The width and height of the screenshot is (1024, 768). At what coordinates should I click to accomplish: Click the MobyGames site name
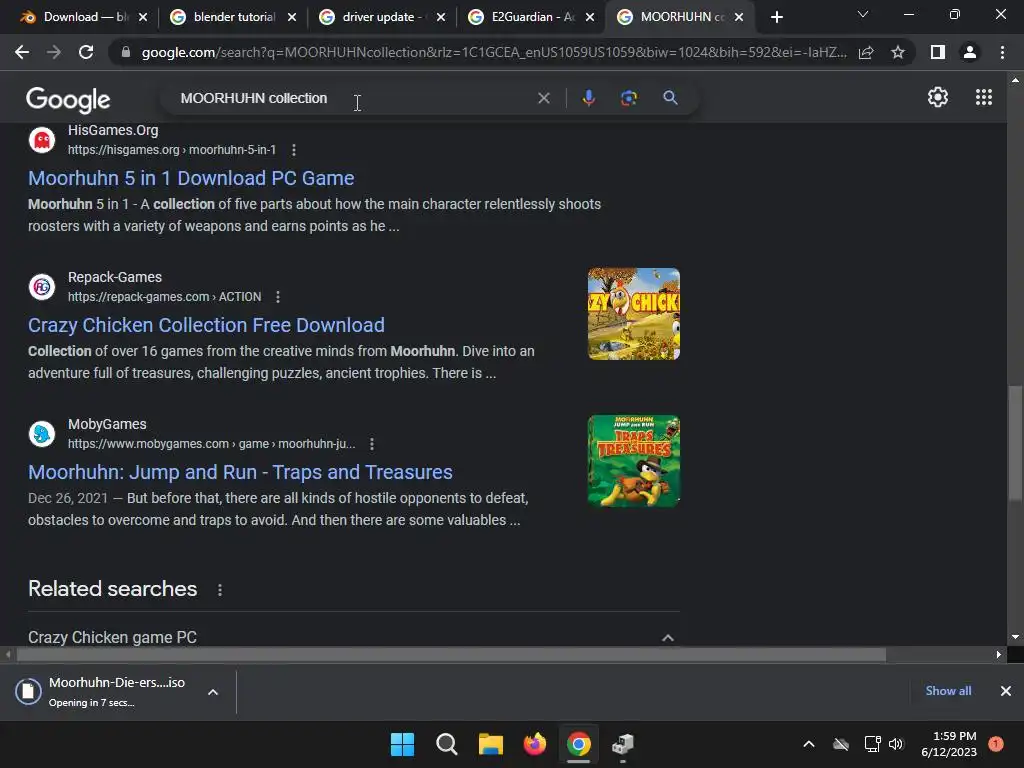tap(107, 424)
